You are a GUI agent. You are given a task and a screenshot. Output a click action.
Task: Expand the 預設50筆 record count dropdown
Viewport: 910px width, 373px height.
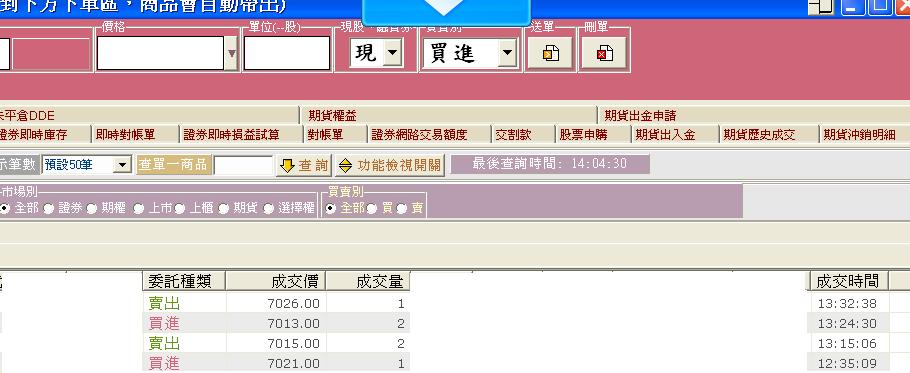pos(122,165)
